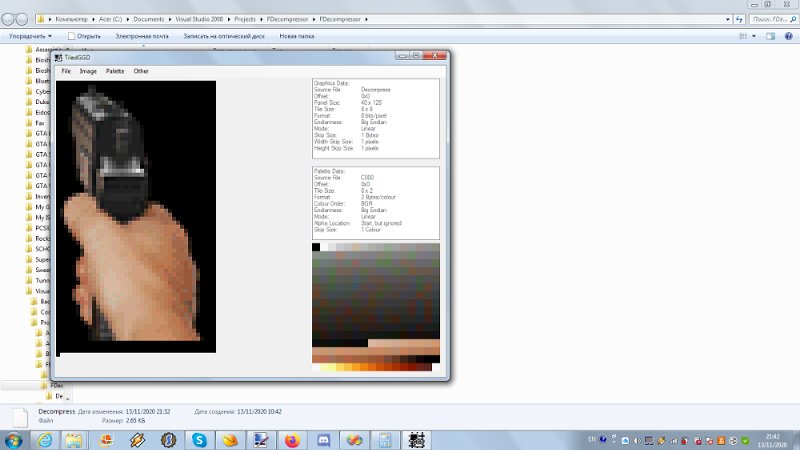This screenshot has height=450, width=800.
Task: Select the PCSX folder in the tree
Action: pyautogui.click(x=38, y=228)
